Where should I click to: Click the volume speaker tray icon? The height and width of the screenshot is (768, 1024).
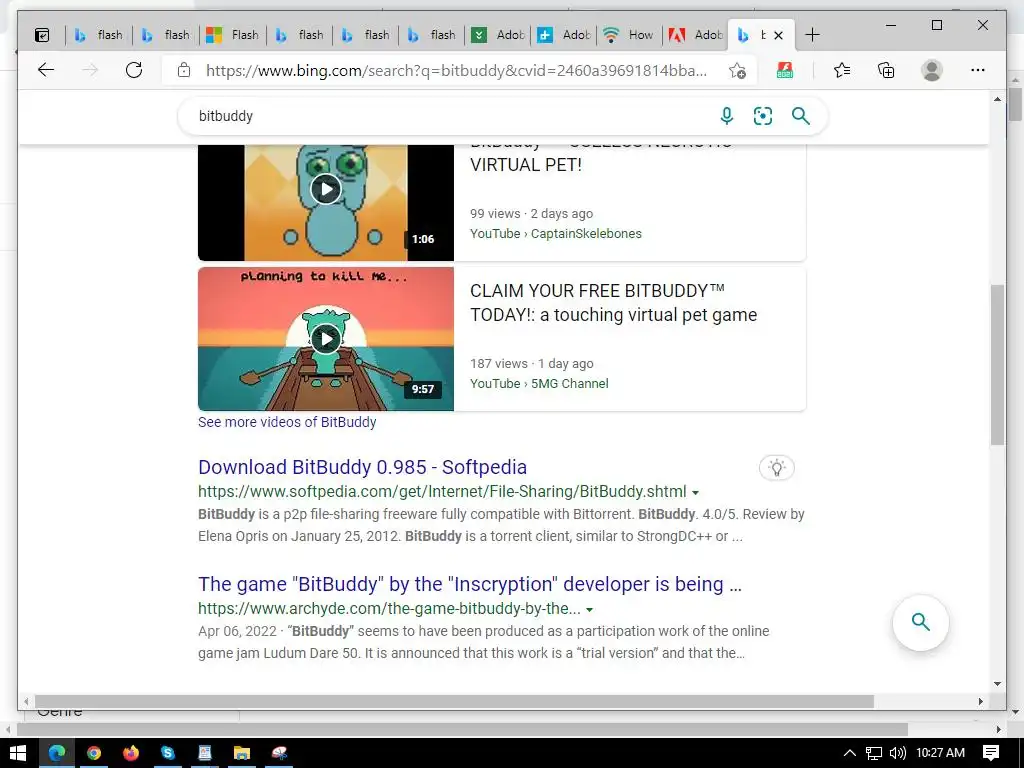[898, 753]
